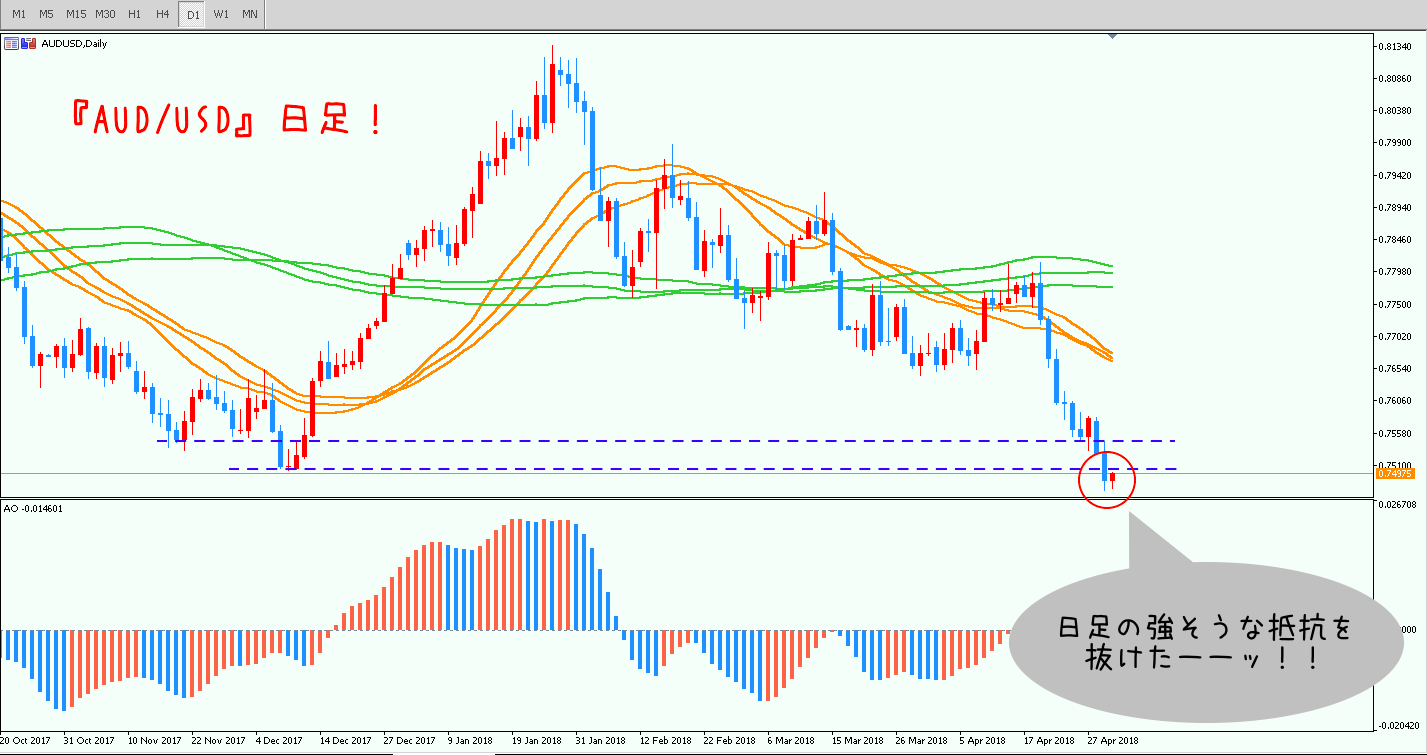
Task: Select the M5 timeframe button
Action: (46, 14)
